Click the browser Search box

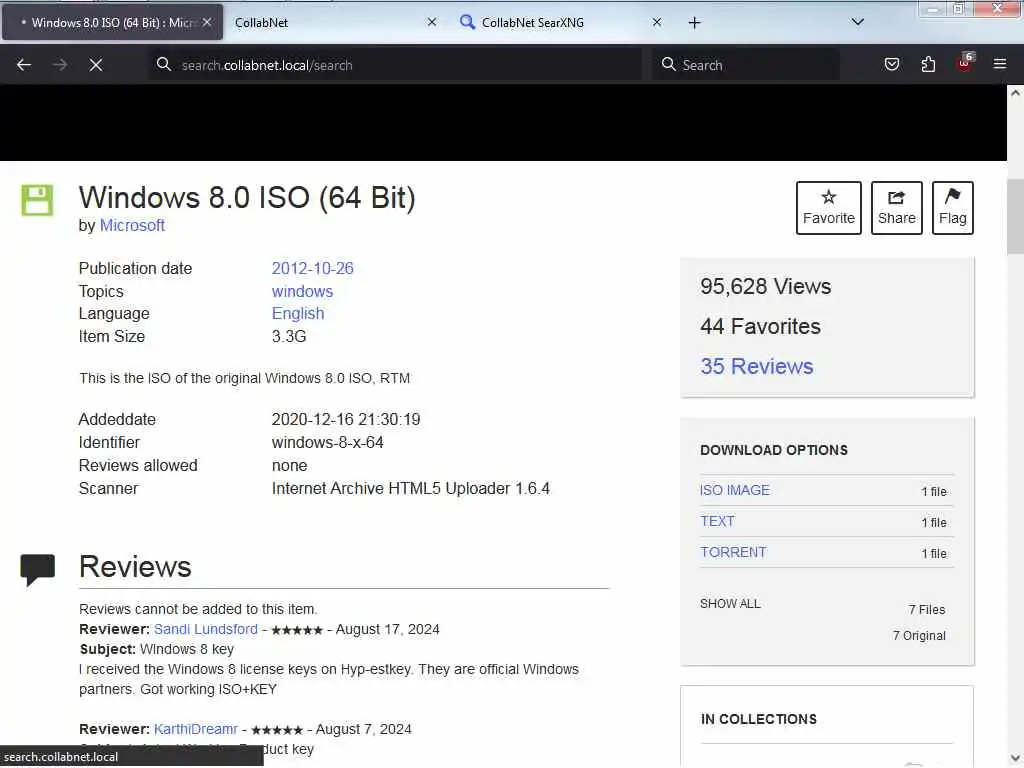click(x=745, y=65)
